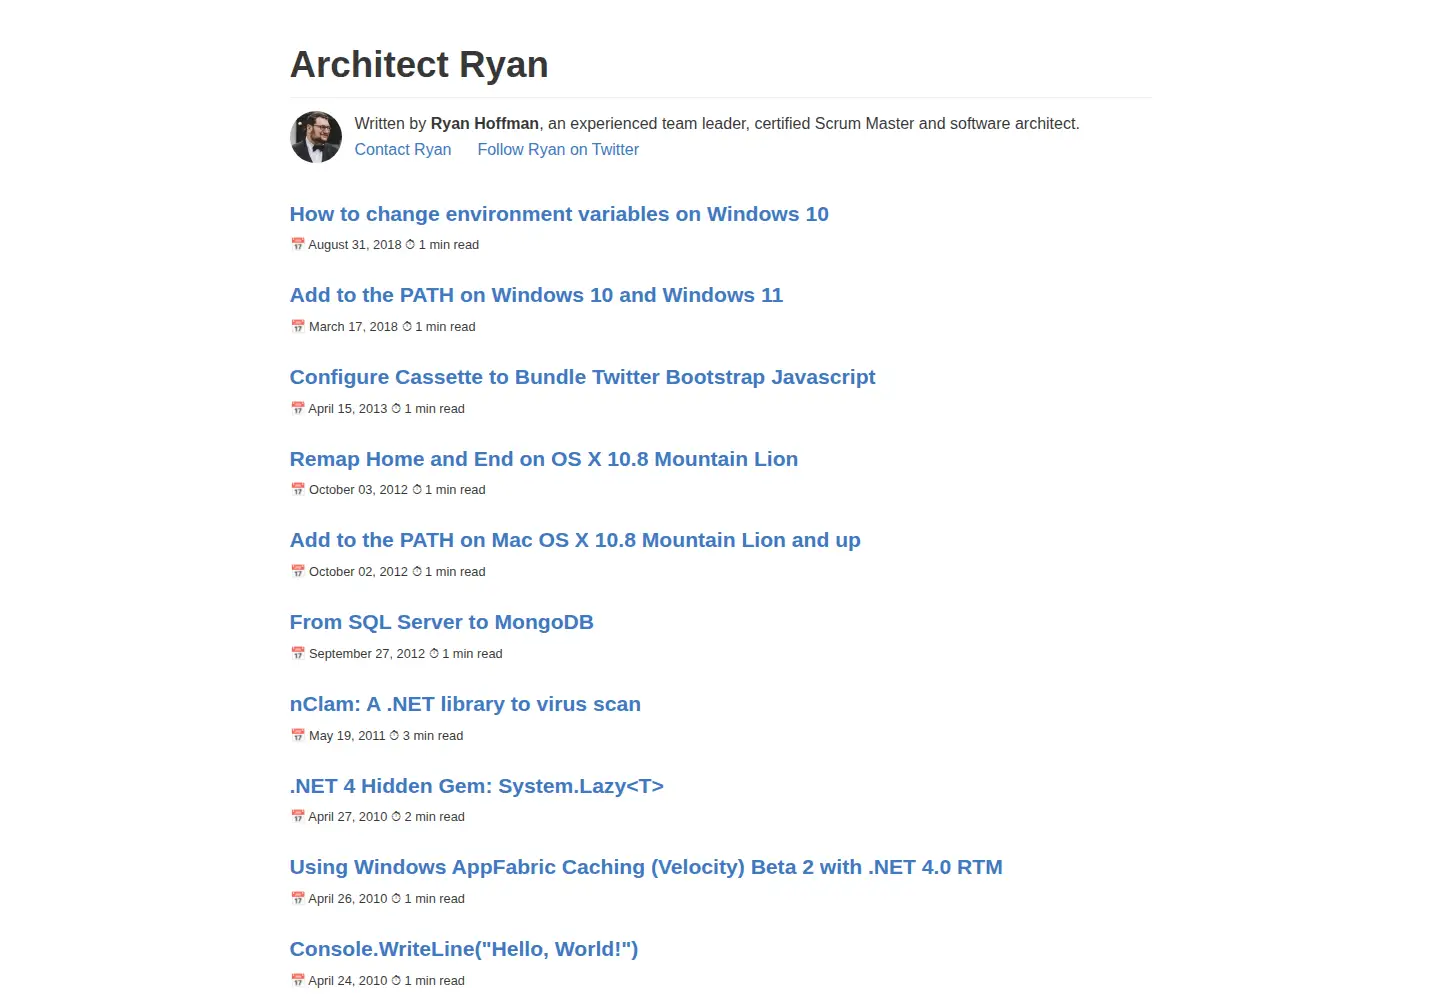Viewport: 1440px width, 1000px height.
Task: Open 'Remap Home and End on OS X' post
Action: pyautogui.click(x=544, y=459)
